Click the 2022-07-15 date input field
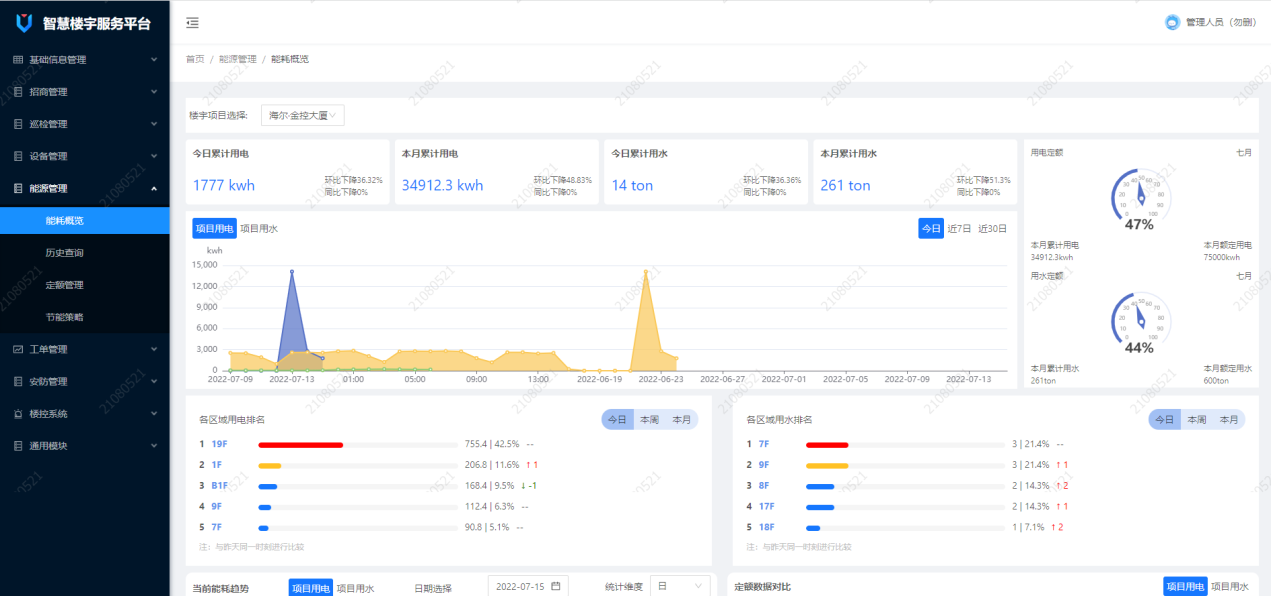The height and width of the screenshot is (596, 1271). coord(520,586)
